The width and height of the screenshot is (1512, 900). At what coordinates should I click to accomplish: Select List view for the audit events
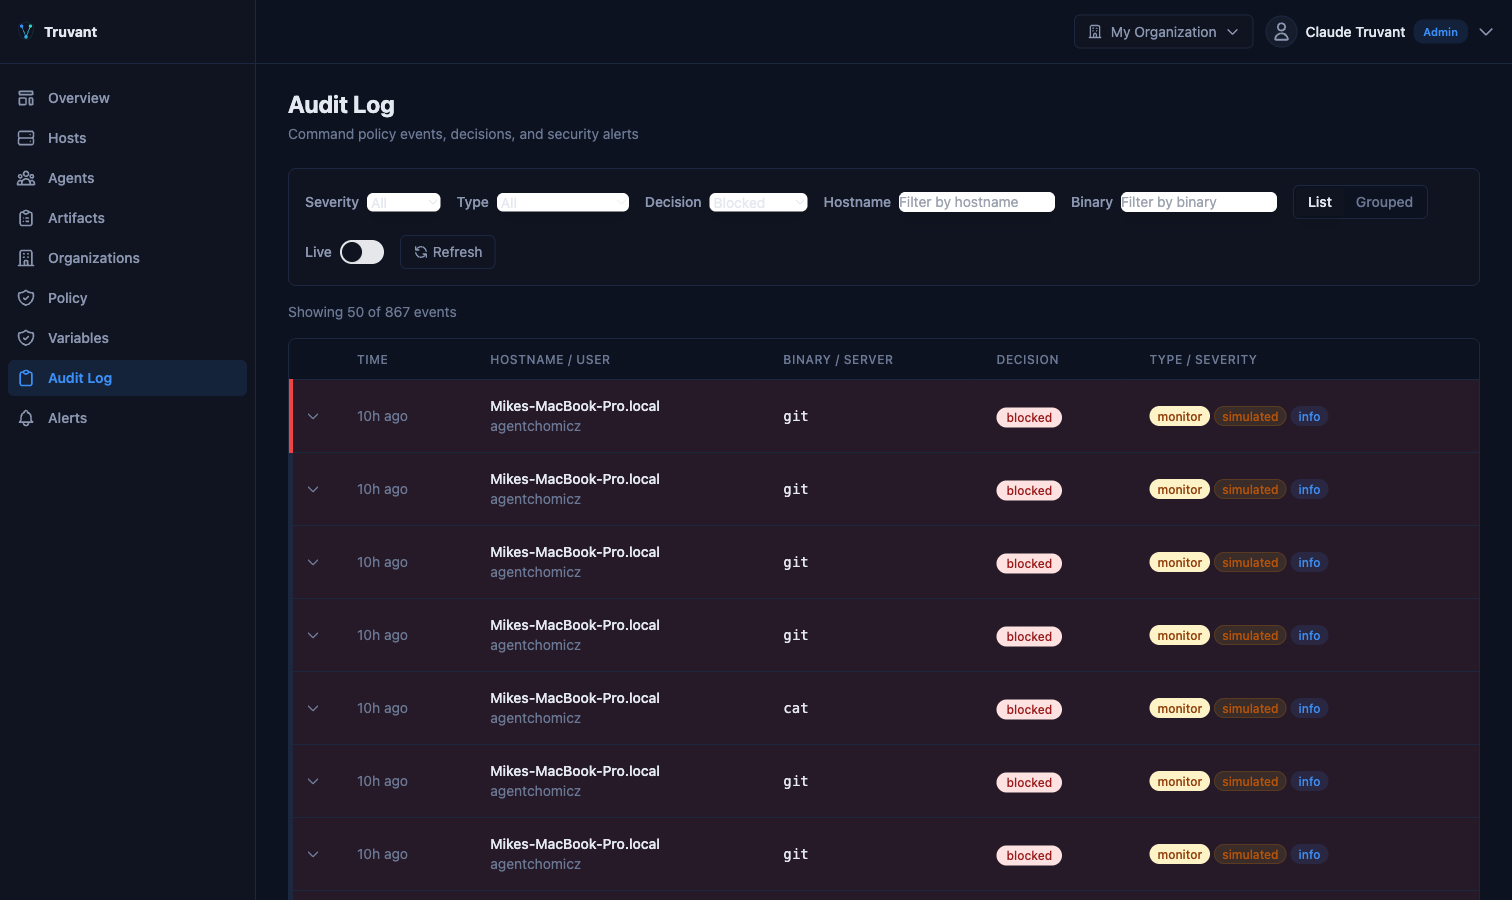tap(1319, 201)
